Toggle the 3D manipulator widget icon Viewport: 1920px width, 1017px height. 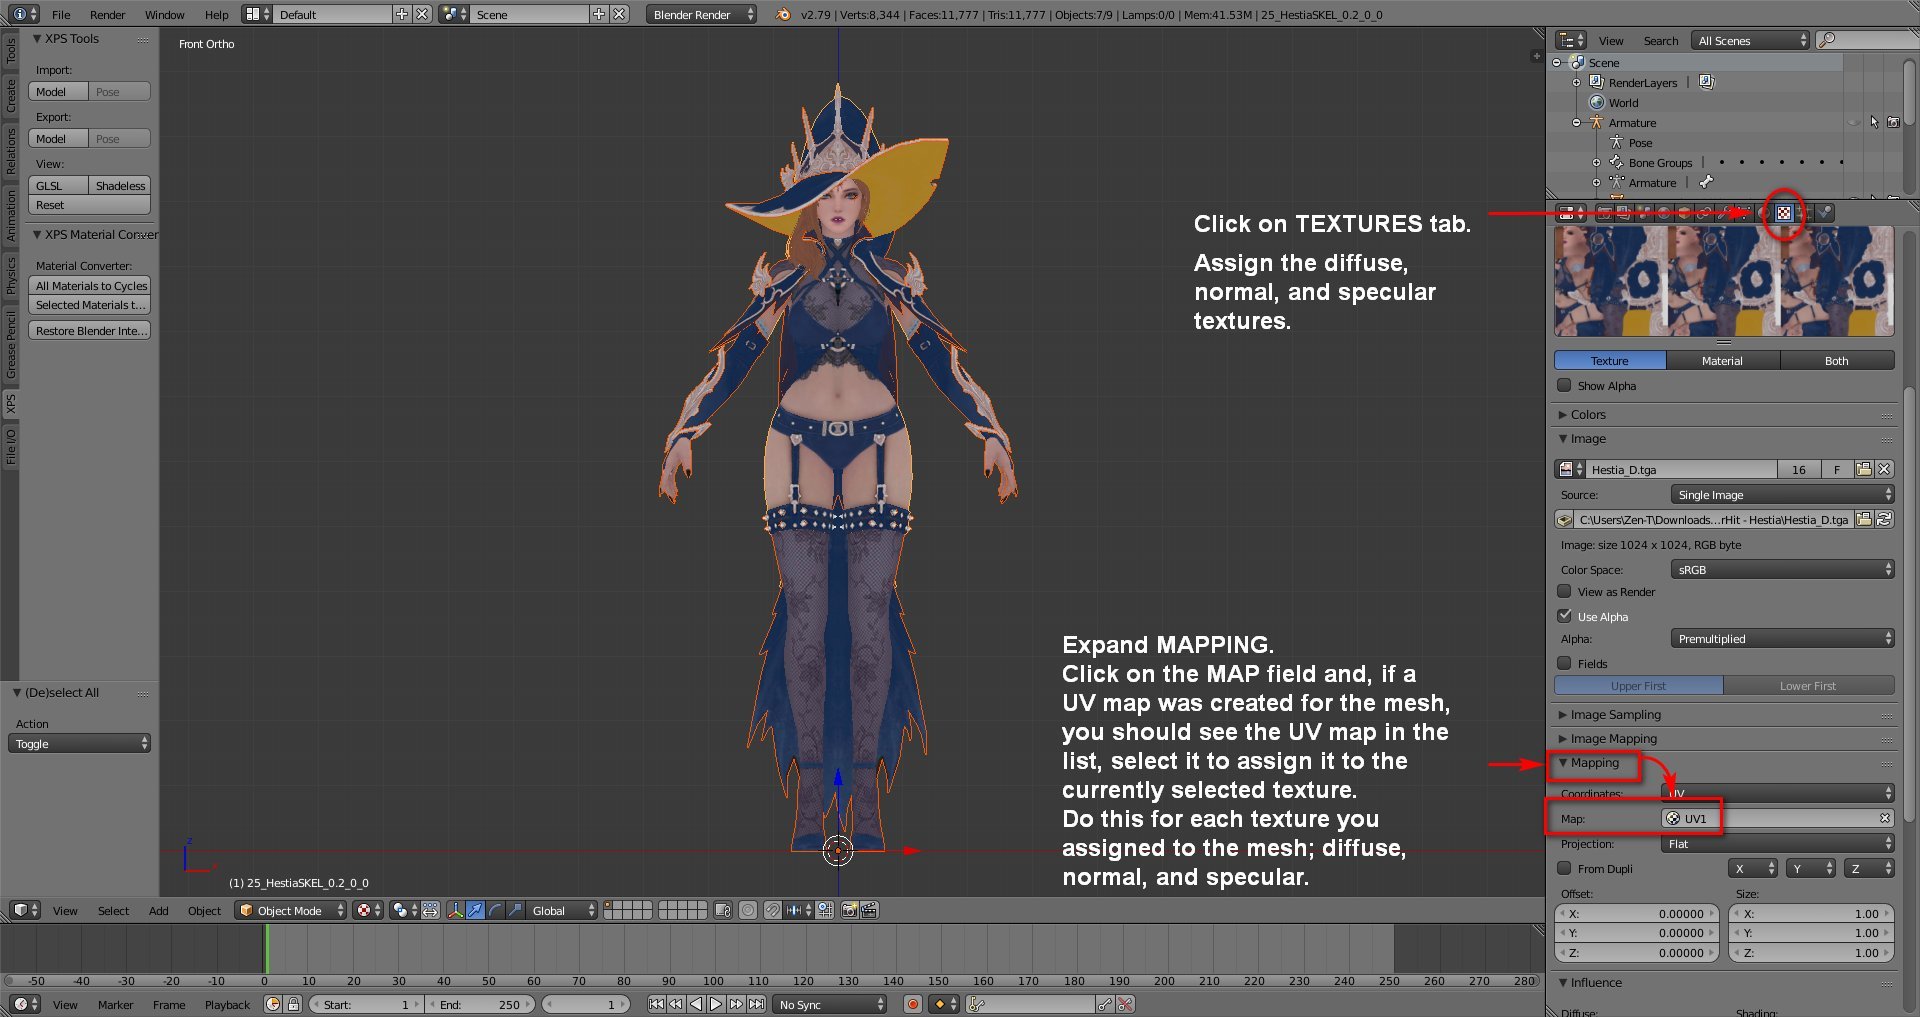click(455, 910)
